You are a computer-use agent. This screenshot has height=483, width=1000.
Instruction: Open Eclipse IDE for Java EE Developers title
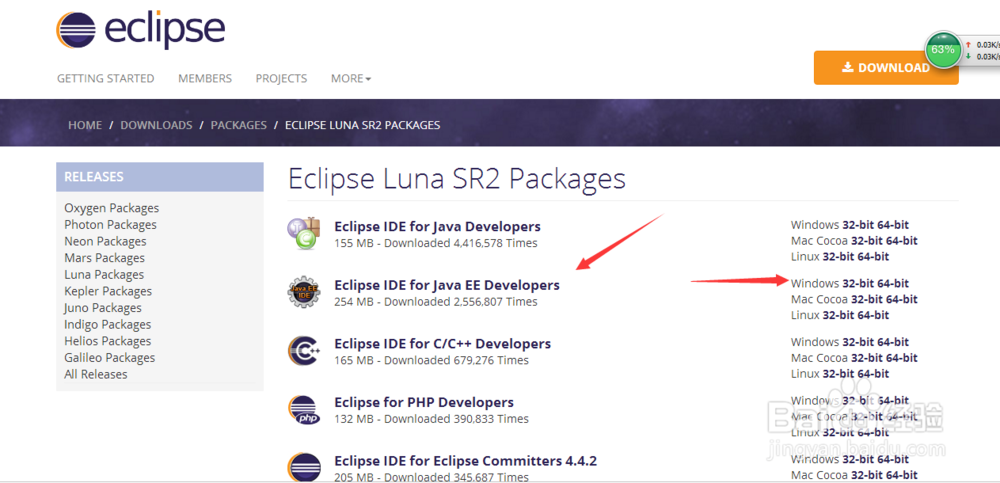(x=447, y=285)
